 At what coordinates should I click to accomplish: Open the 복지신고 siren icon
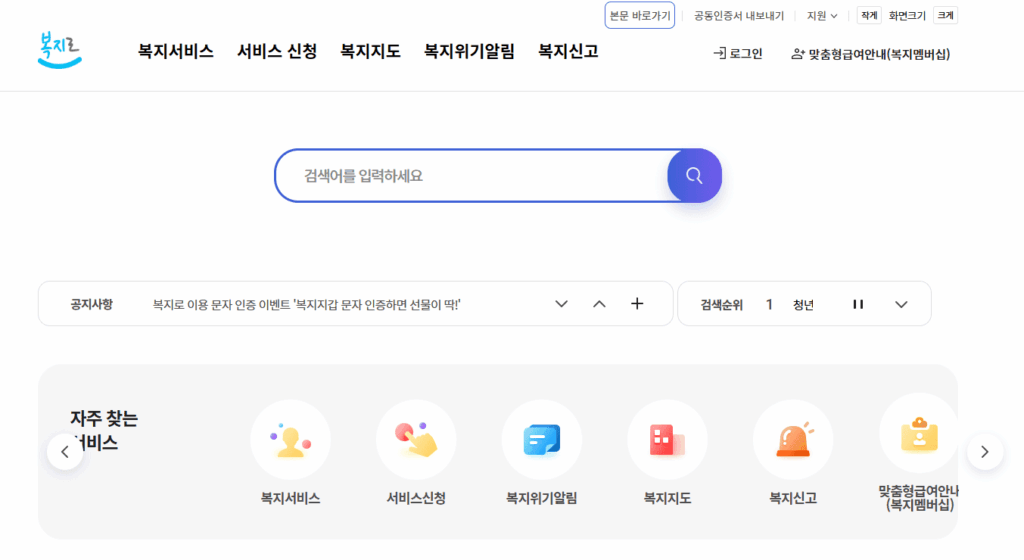coord(793,440)
